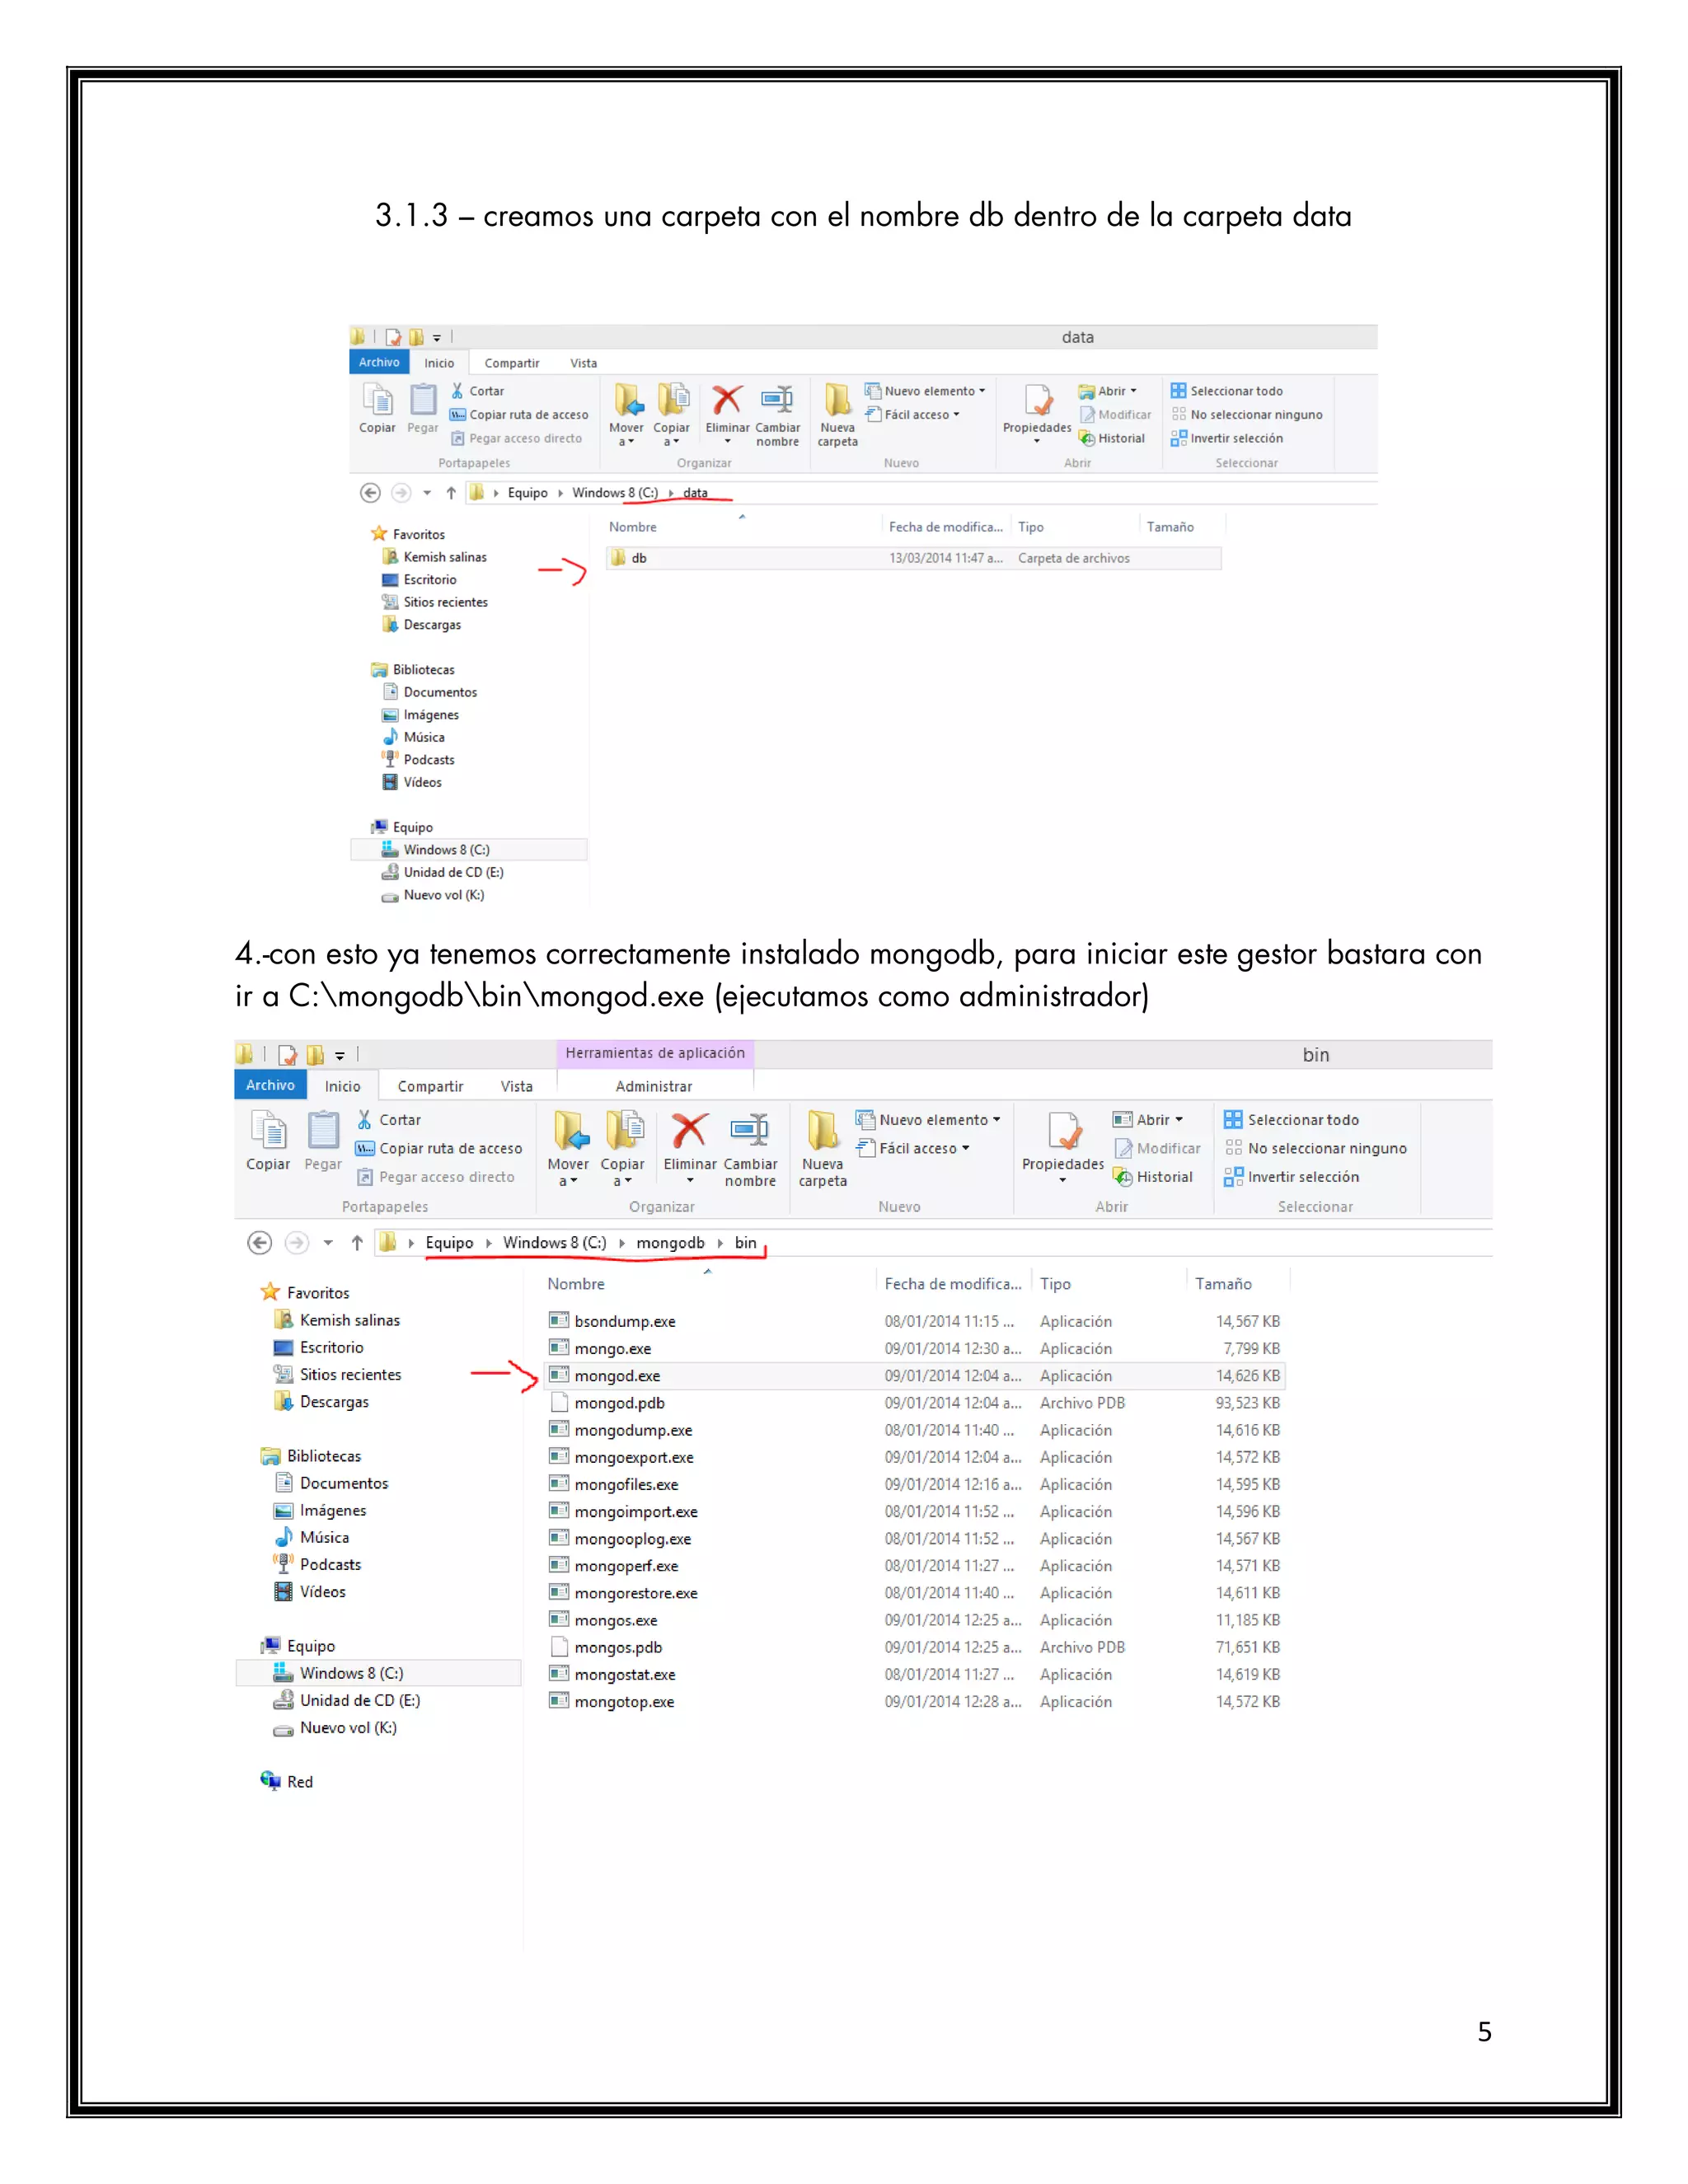The width and height of the screenshot is (1688, 2184).
Task: Select mongos.exe file
Action: 914,1620
